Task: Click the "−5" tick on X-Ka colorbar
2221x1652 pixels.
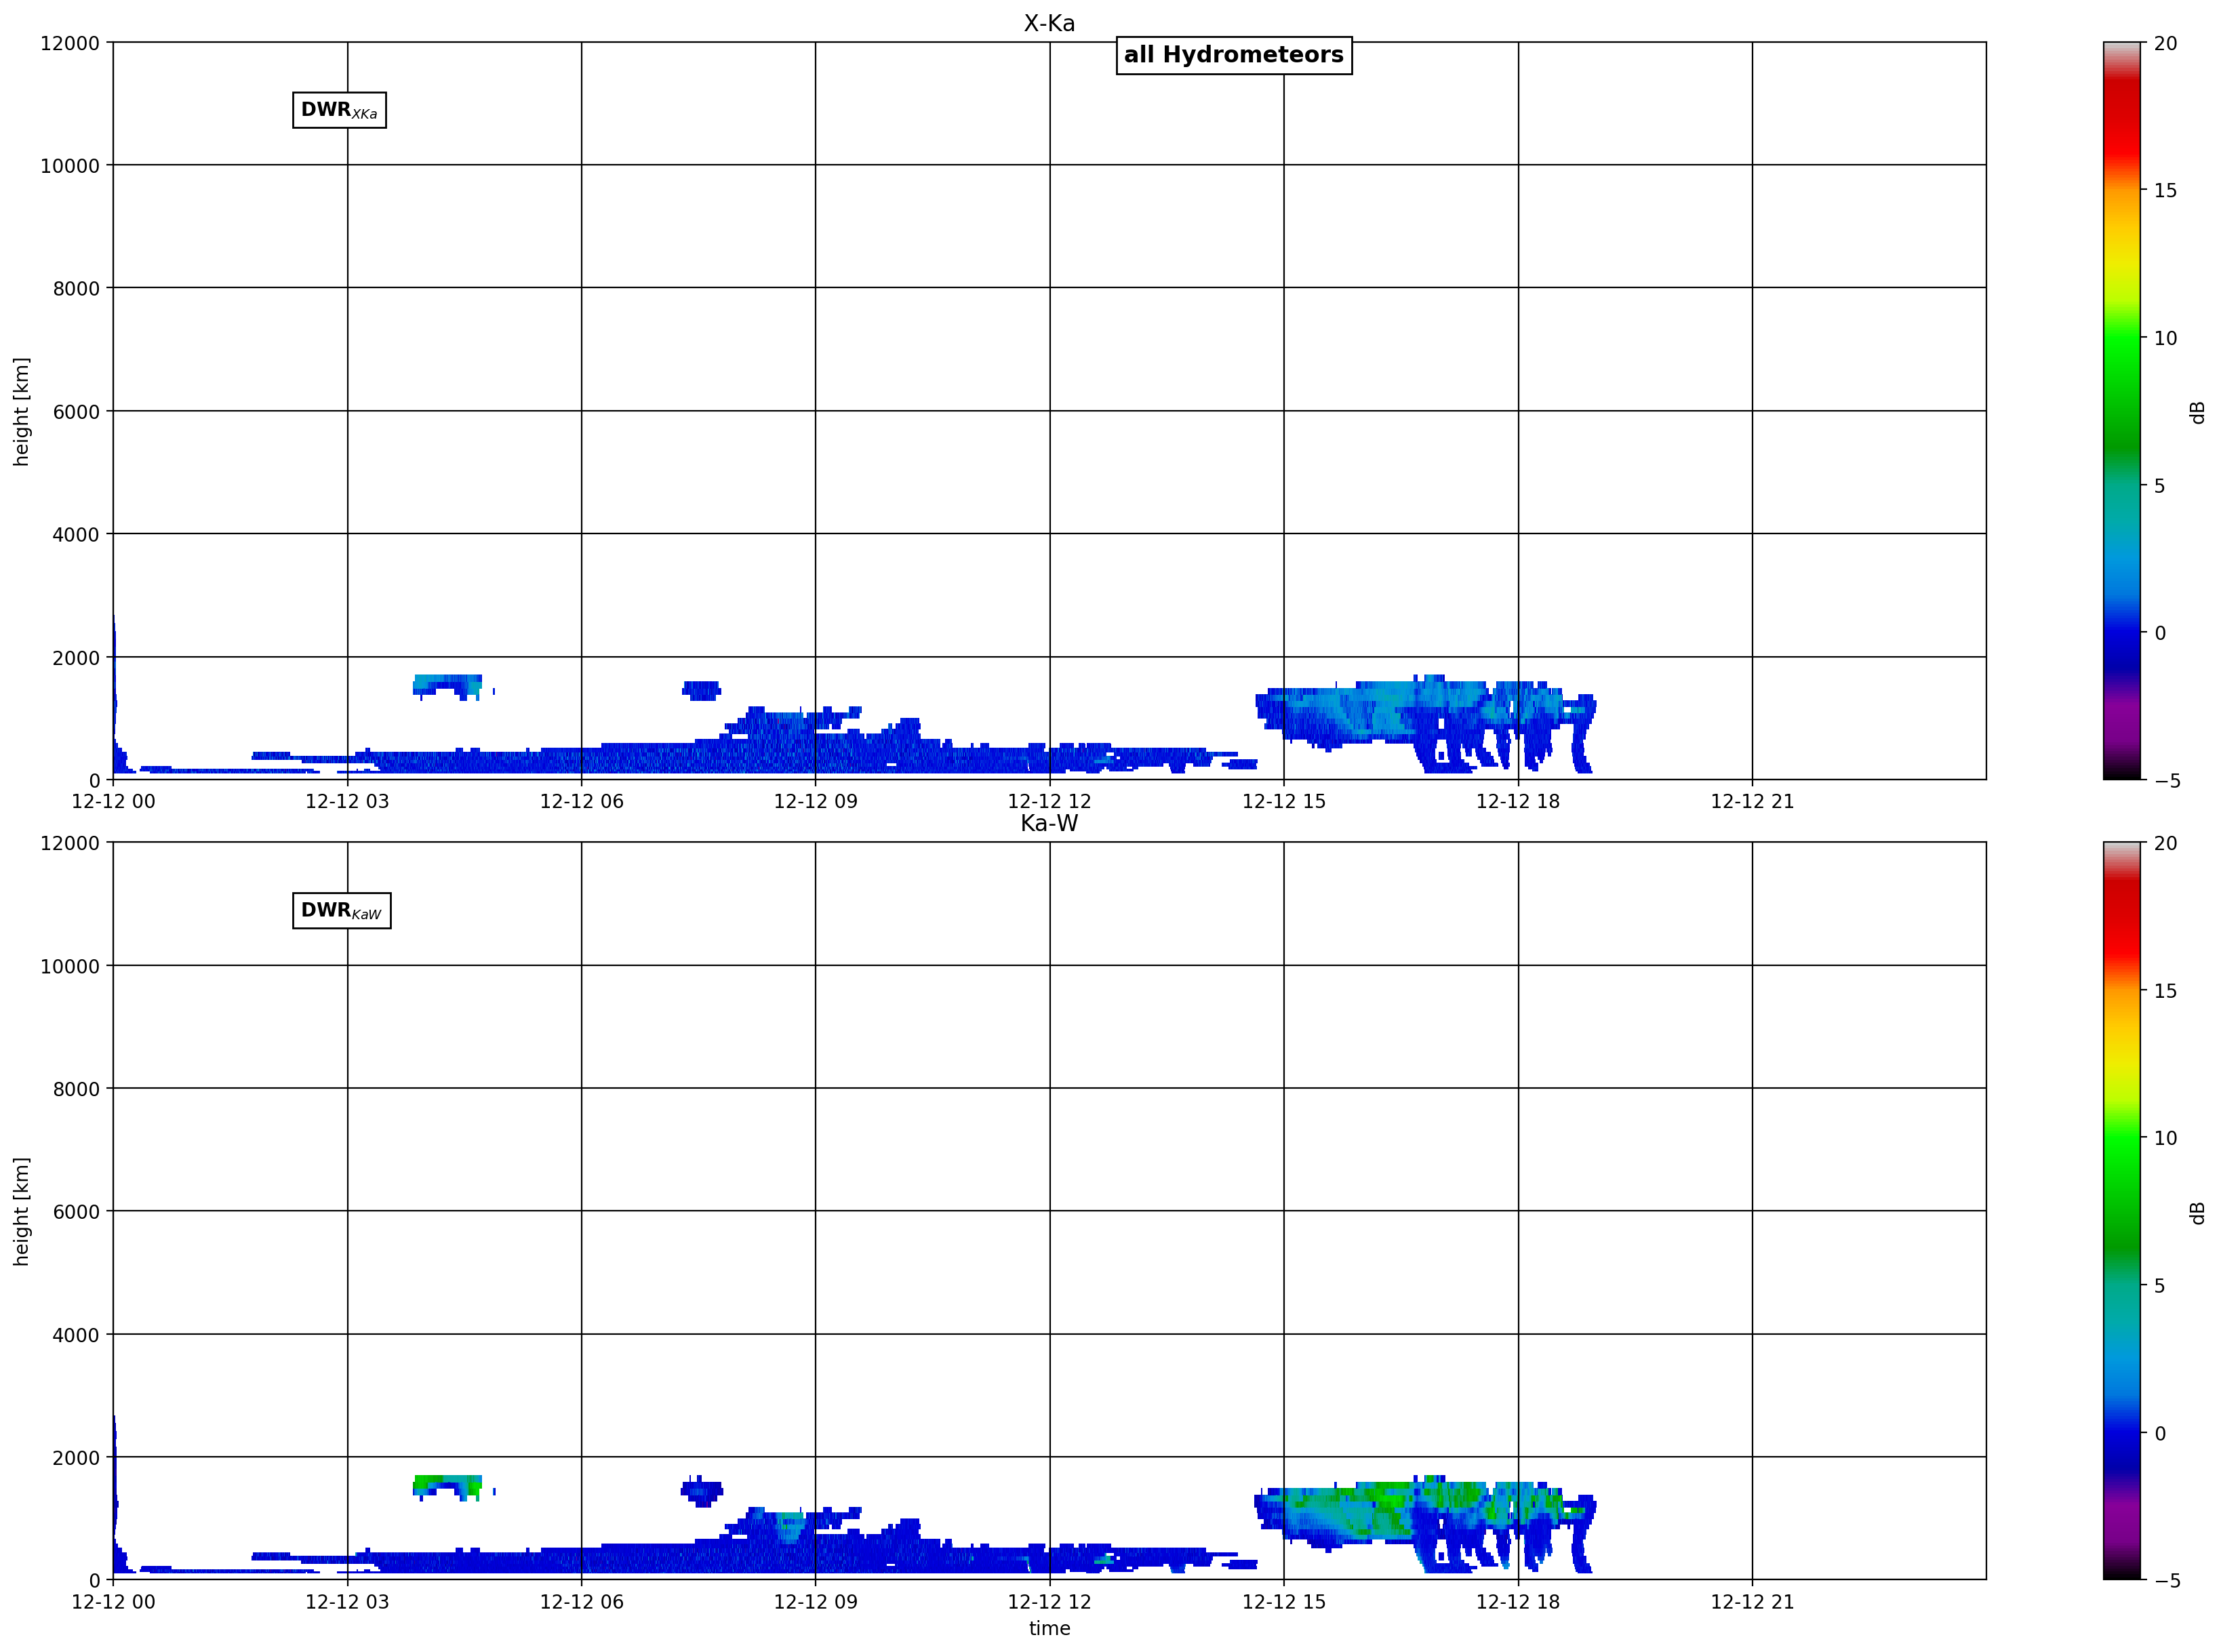Action: point(2167,781)
